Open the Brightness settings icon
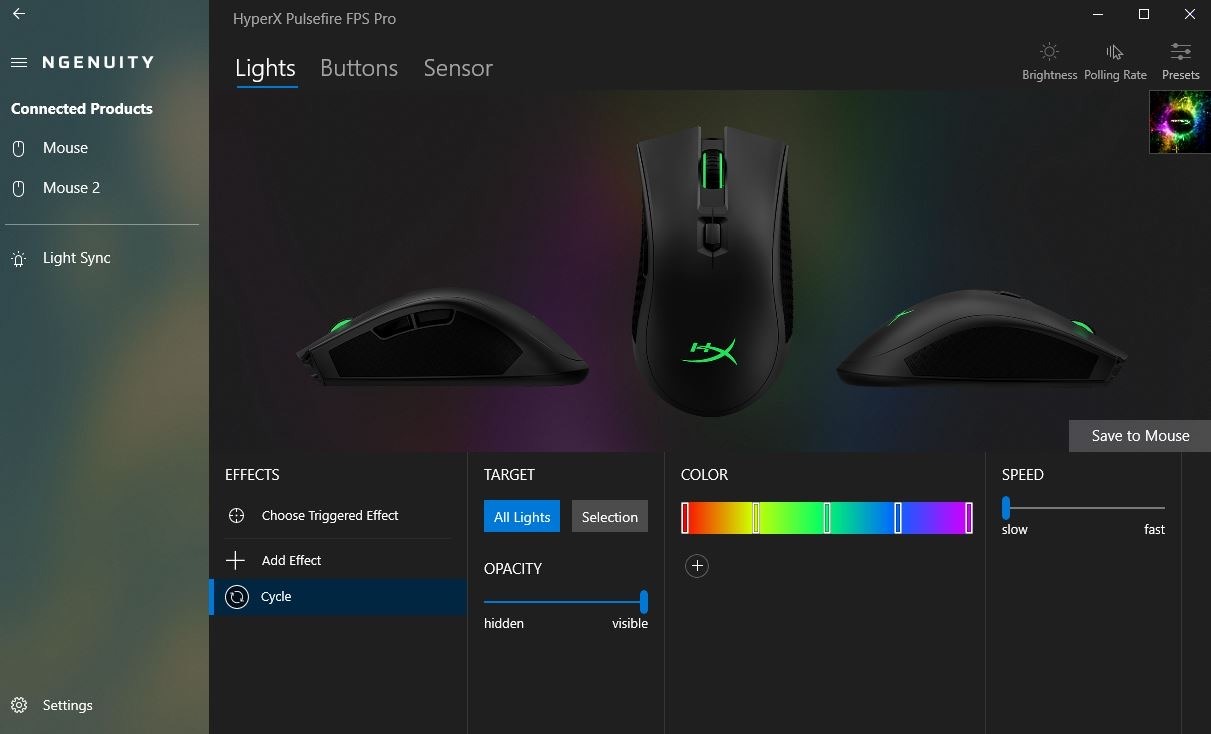 pos(1049,51)
